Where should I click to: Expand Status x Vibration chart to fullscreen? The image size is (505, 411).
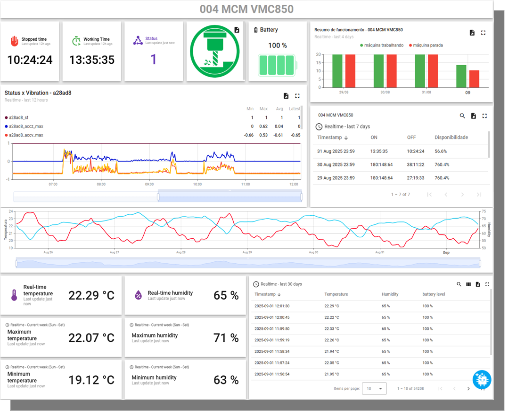297,96
